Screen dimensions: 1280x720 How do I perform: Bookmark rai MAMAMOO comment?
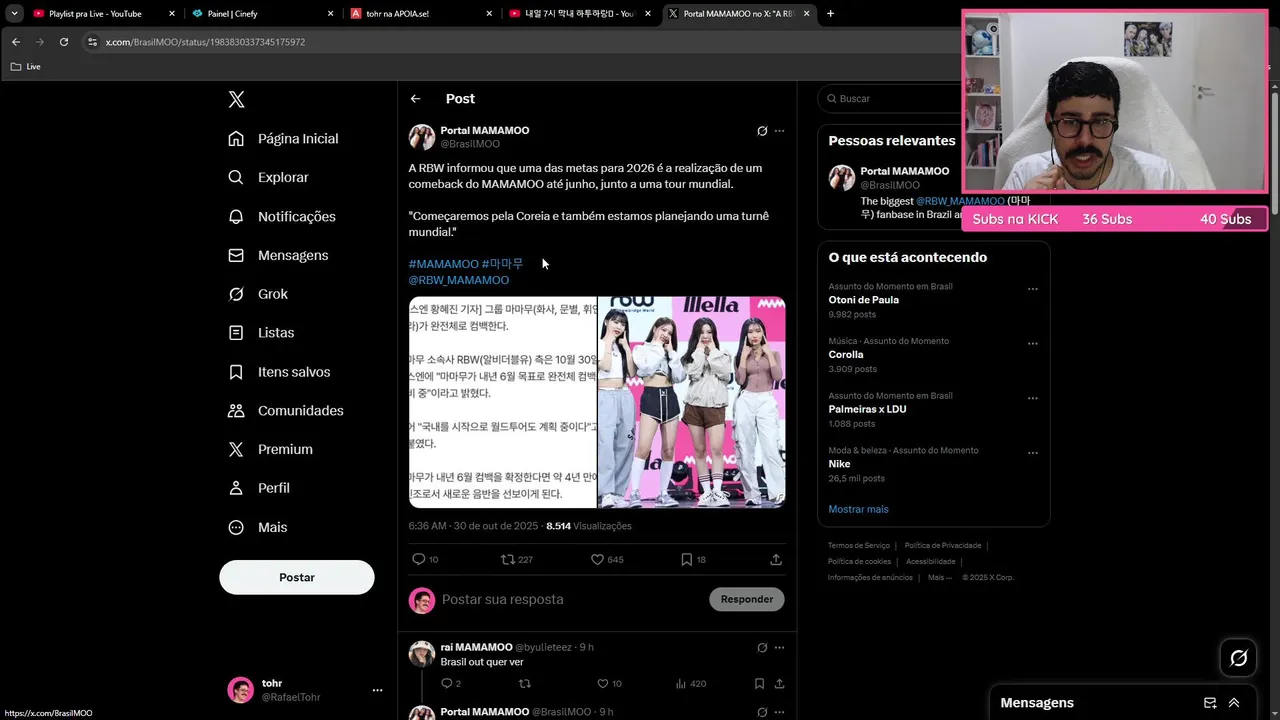pos(759,684)
